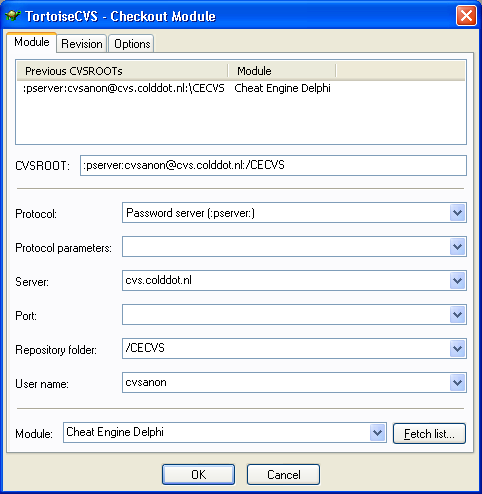
Task: Expand the Protocol parameters dropdown arrow
Action: (457, 247)
